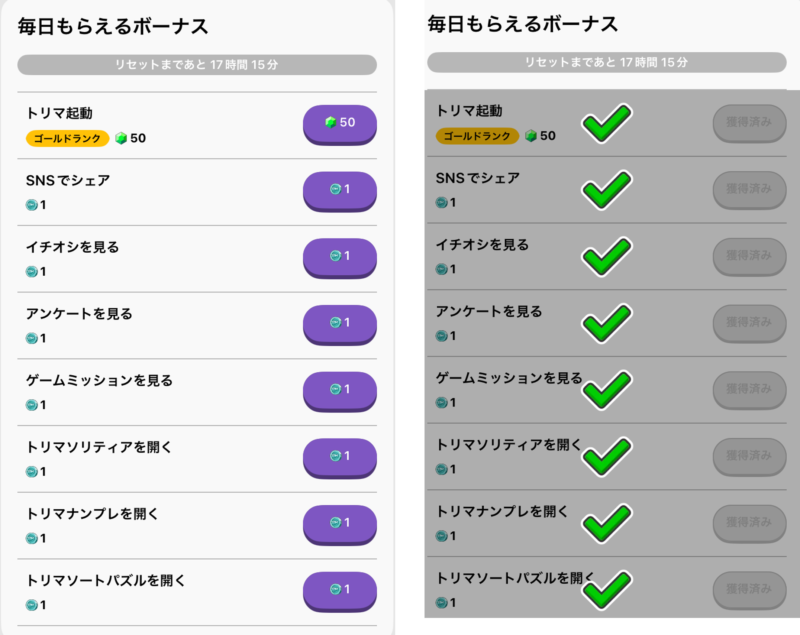Claim the トリマナンプレを開く 1 coin button
Viewport: 800px width, 635px height.
340,525
